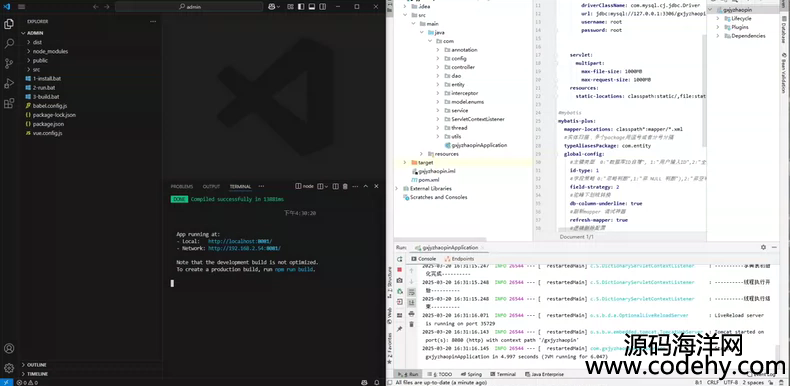Open the http://localhost:8081/ link

240,241
